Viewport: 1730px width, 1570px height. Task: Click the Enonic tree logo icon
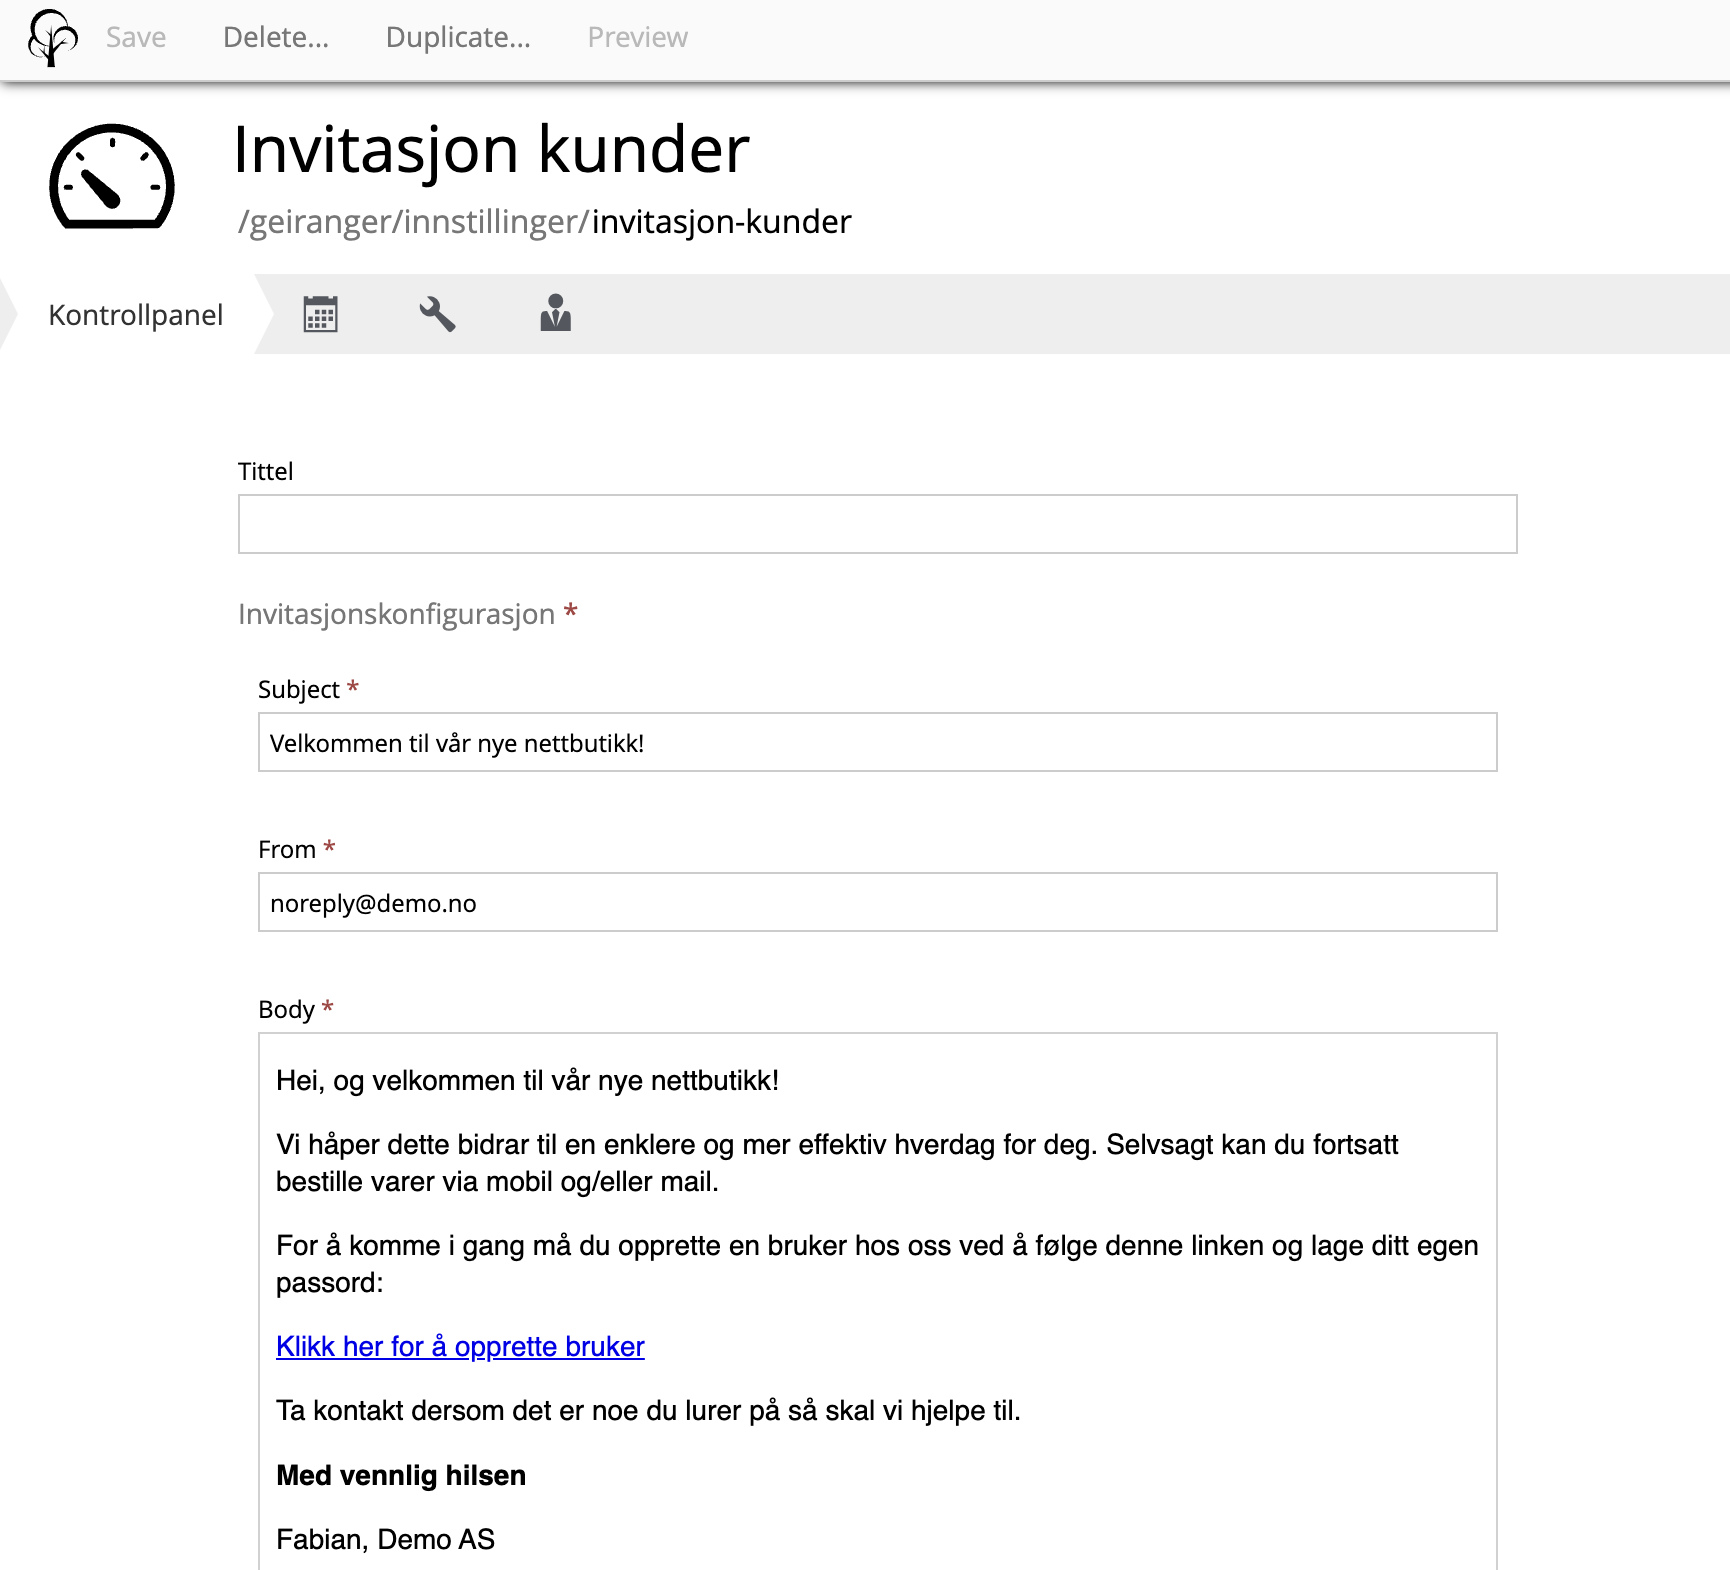[52, 38]
